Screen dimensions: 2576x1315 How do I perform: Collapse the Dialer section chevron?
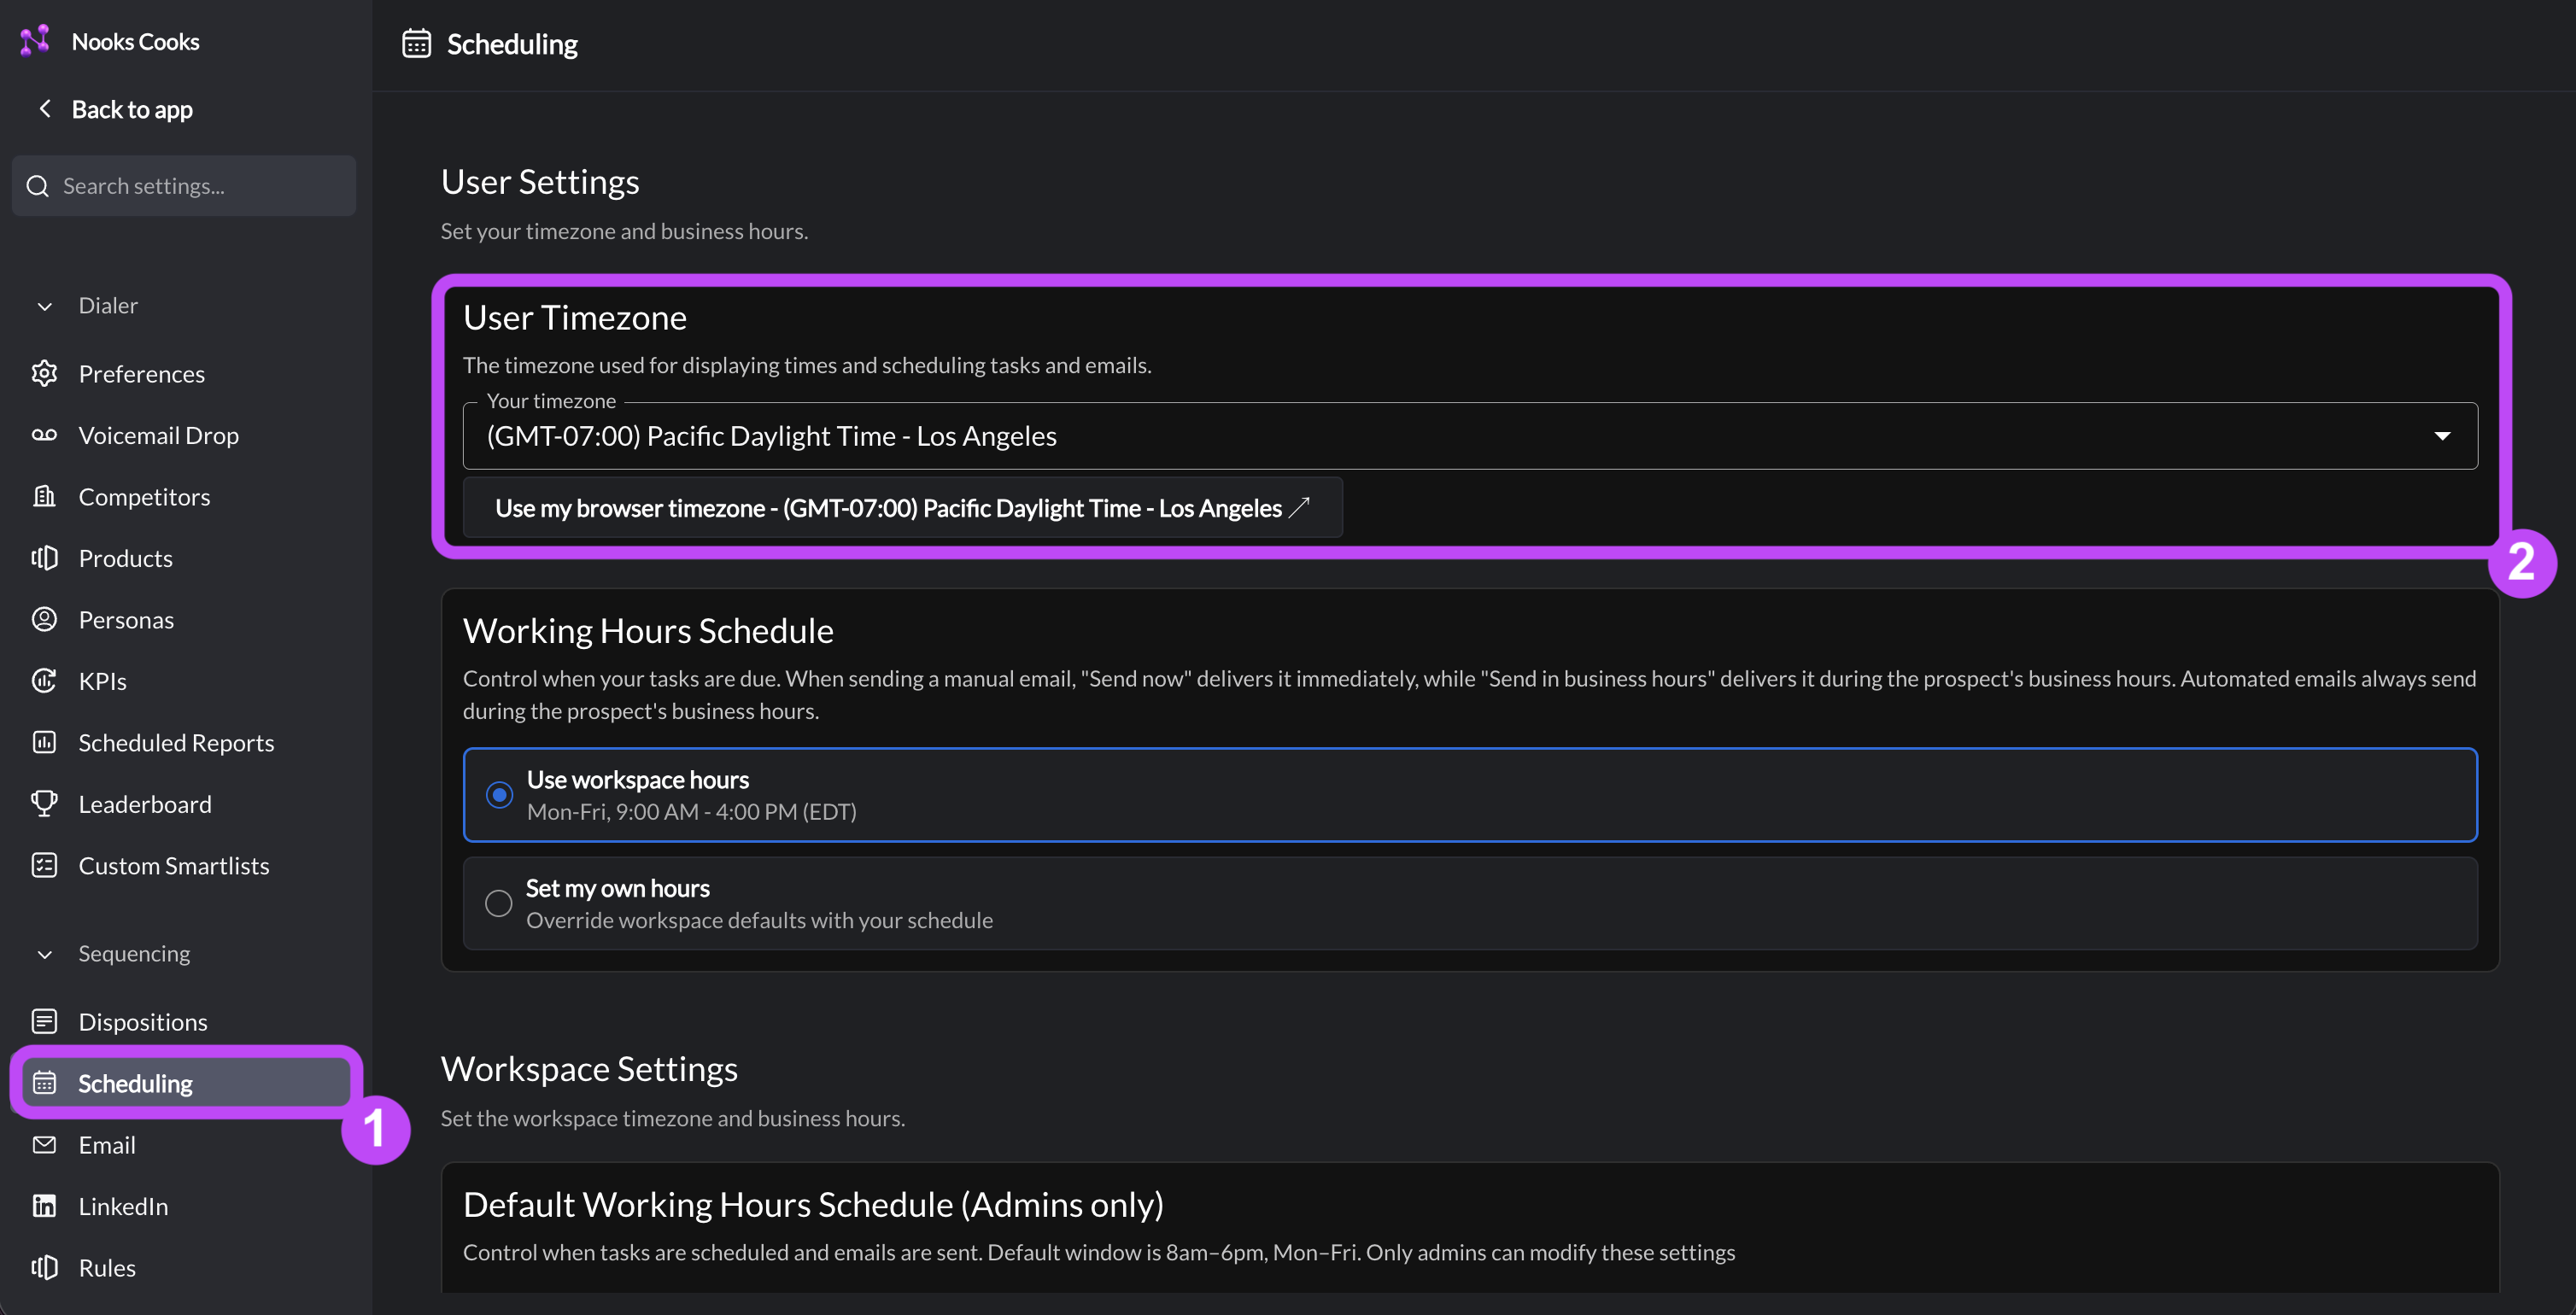click(x=44, y=306)
